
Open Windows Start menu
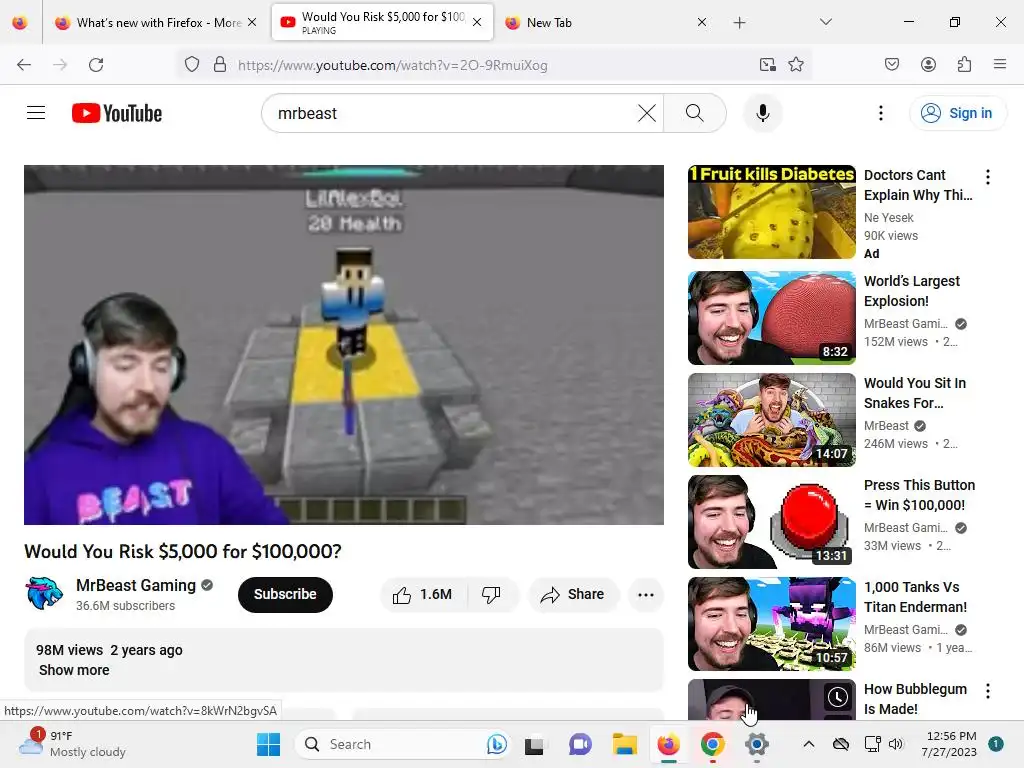268,744
